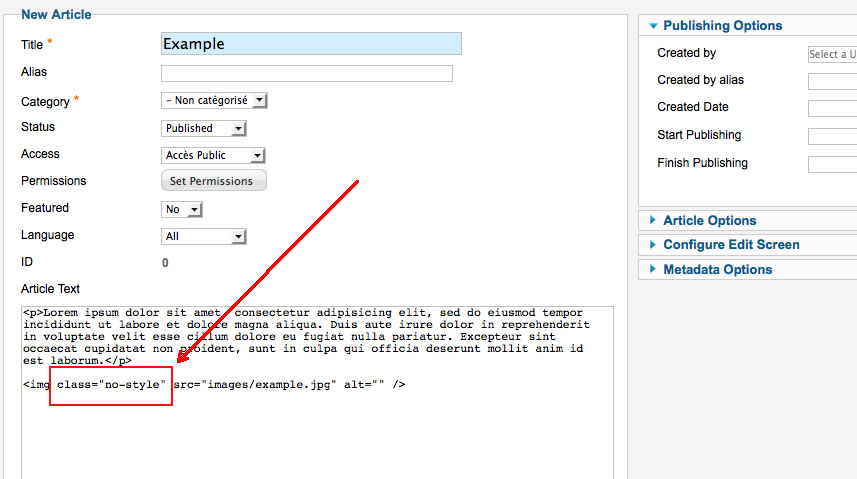Open the Status dropdown showing Published

point(203,128)
